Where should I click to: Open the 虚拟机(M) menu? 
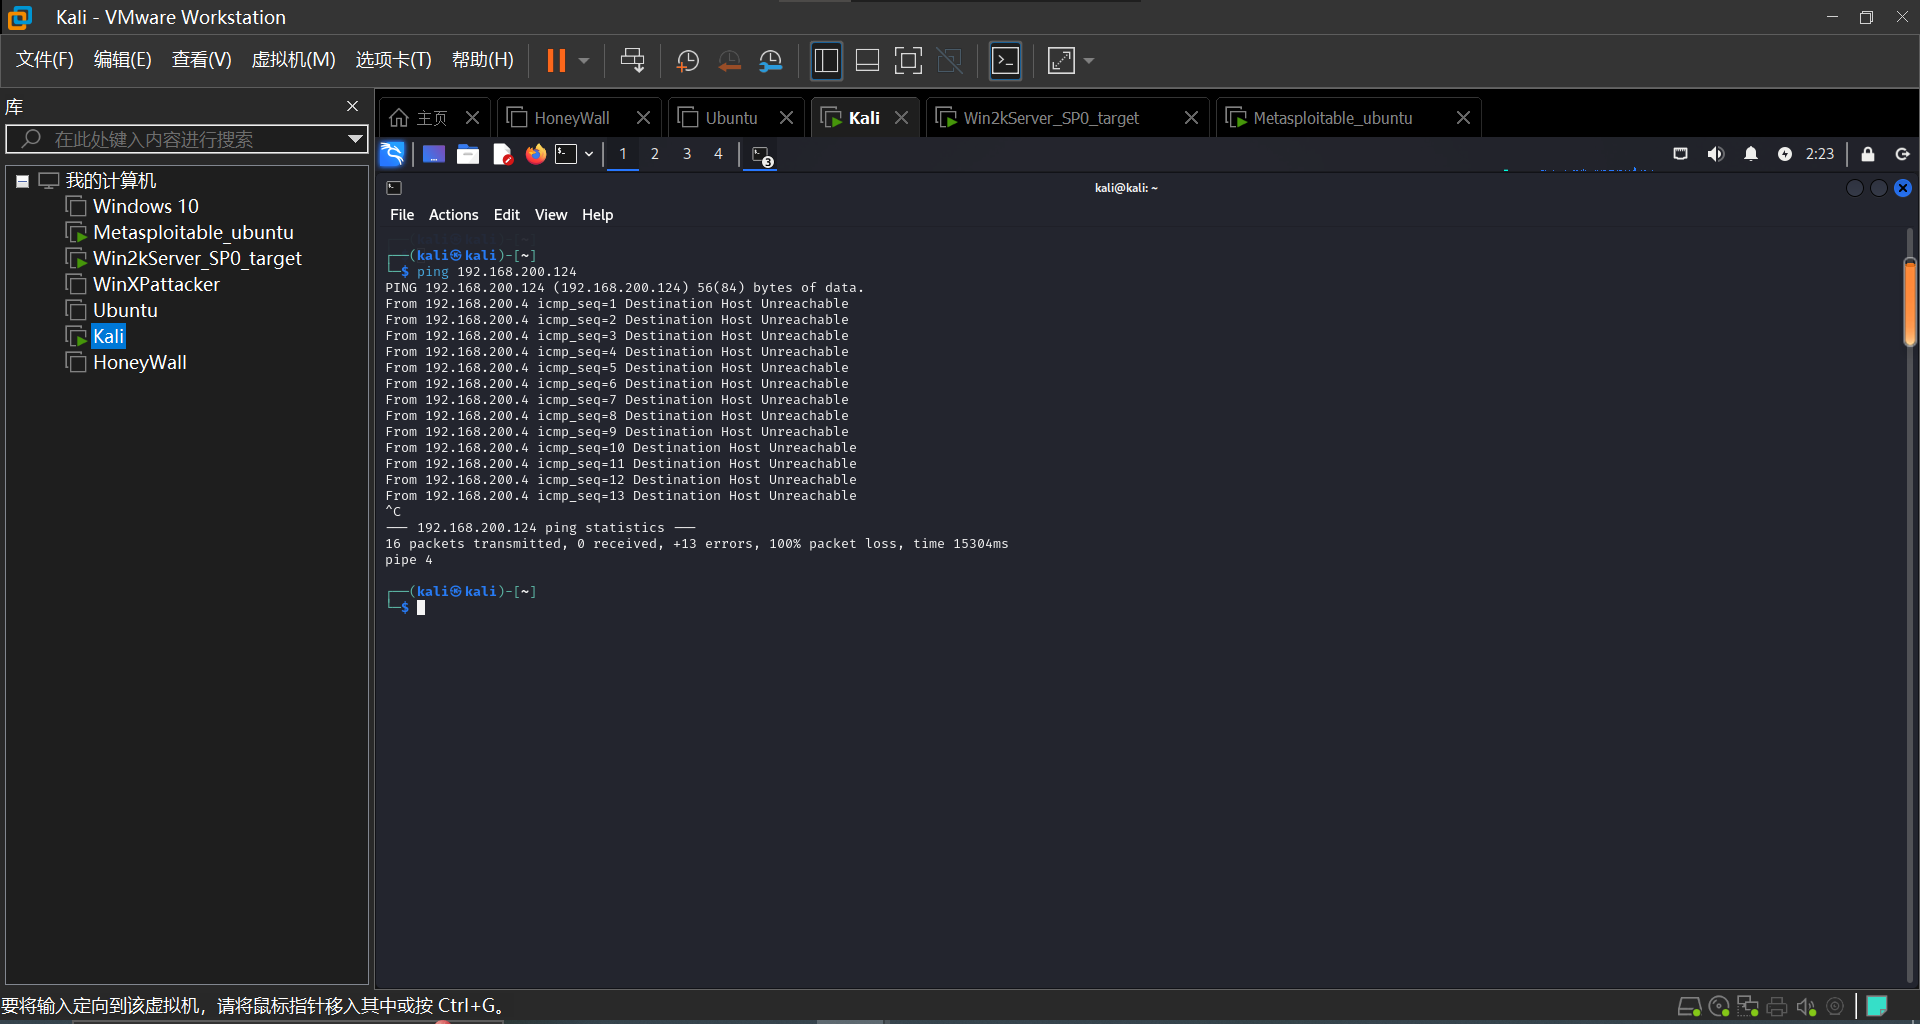[x=293, y=60]
